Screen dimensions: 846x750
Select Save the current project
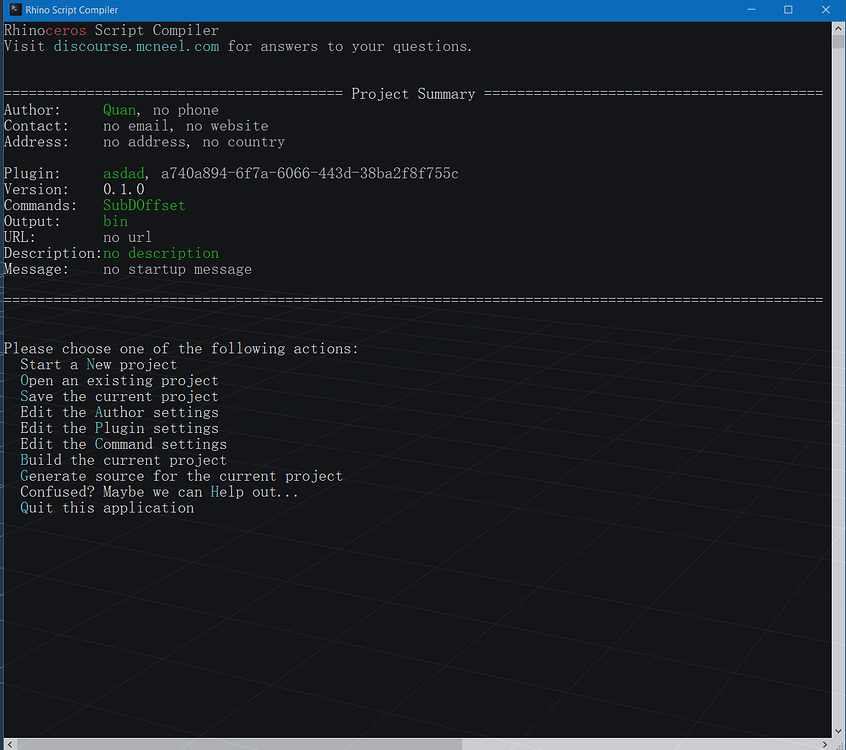(x=119, y=397)
